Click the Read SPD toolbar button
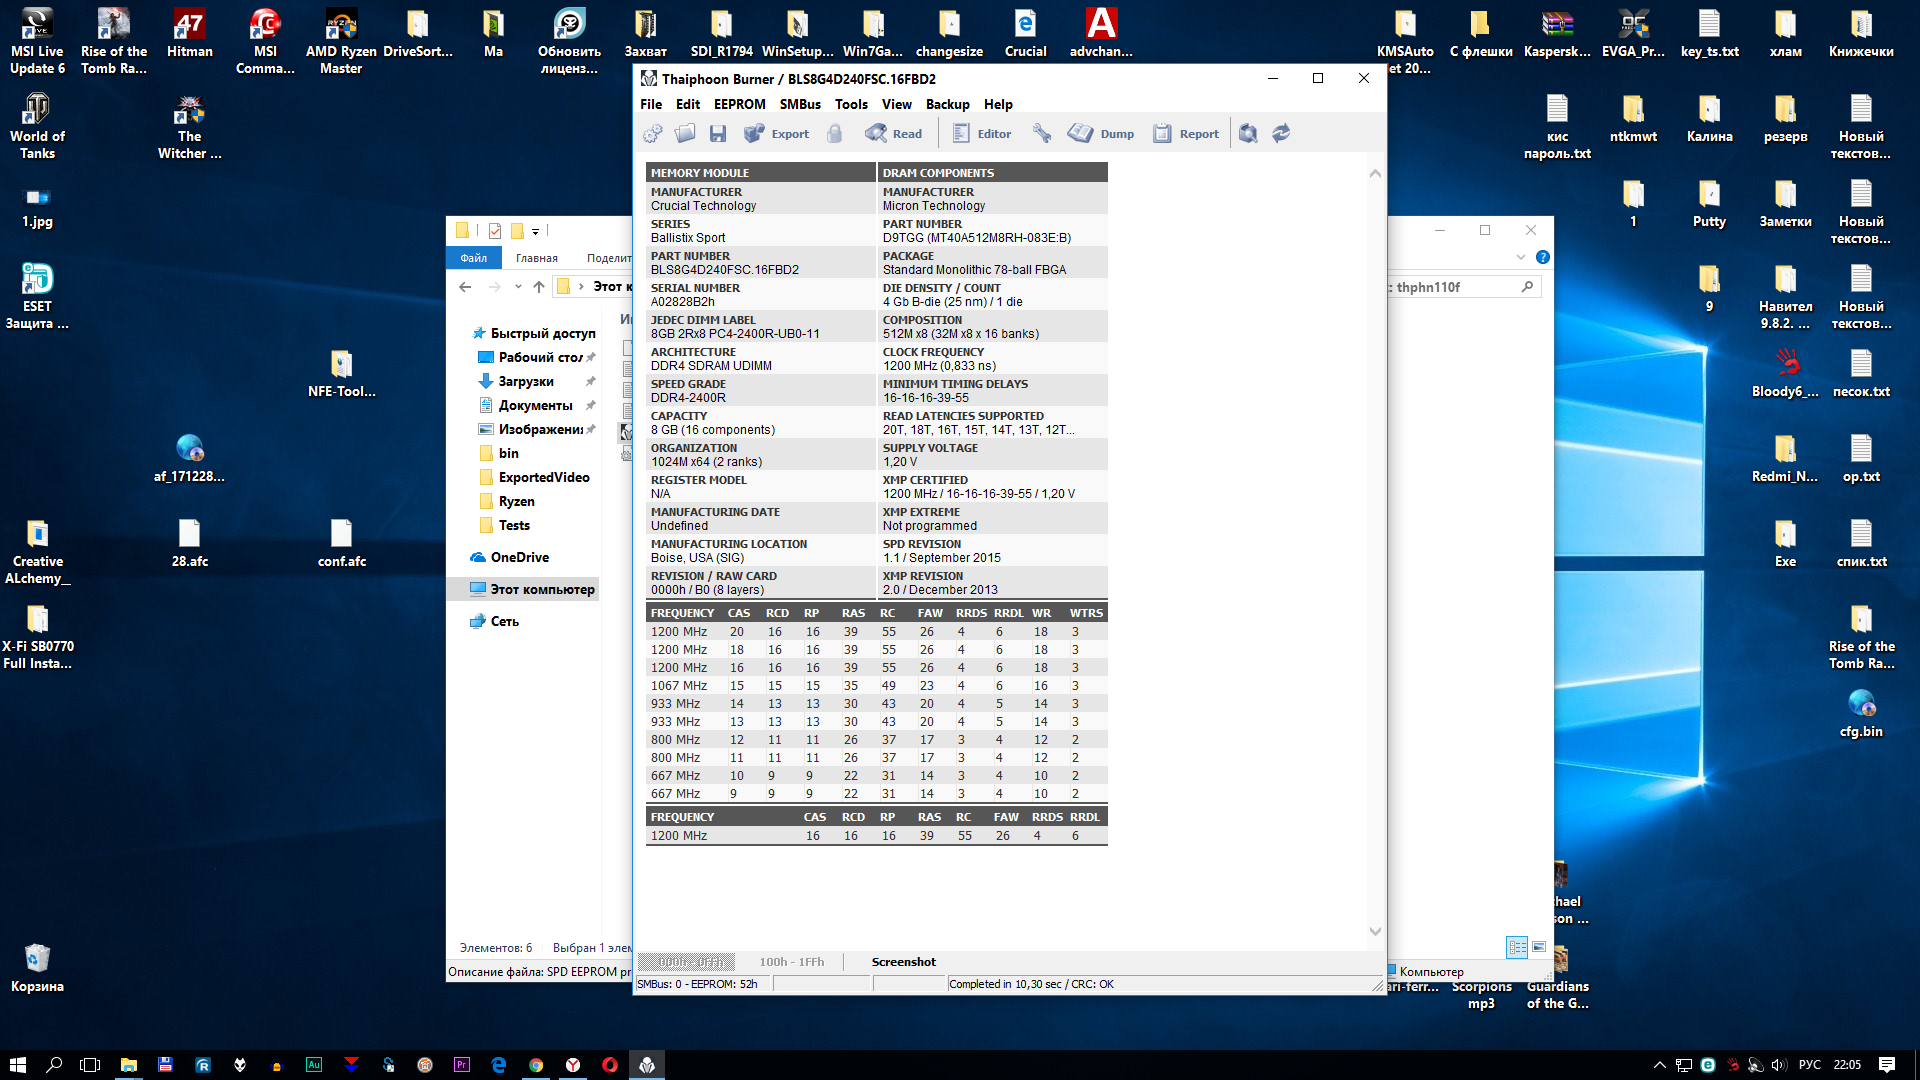 [894, 133]
